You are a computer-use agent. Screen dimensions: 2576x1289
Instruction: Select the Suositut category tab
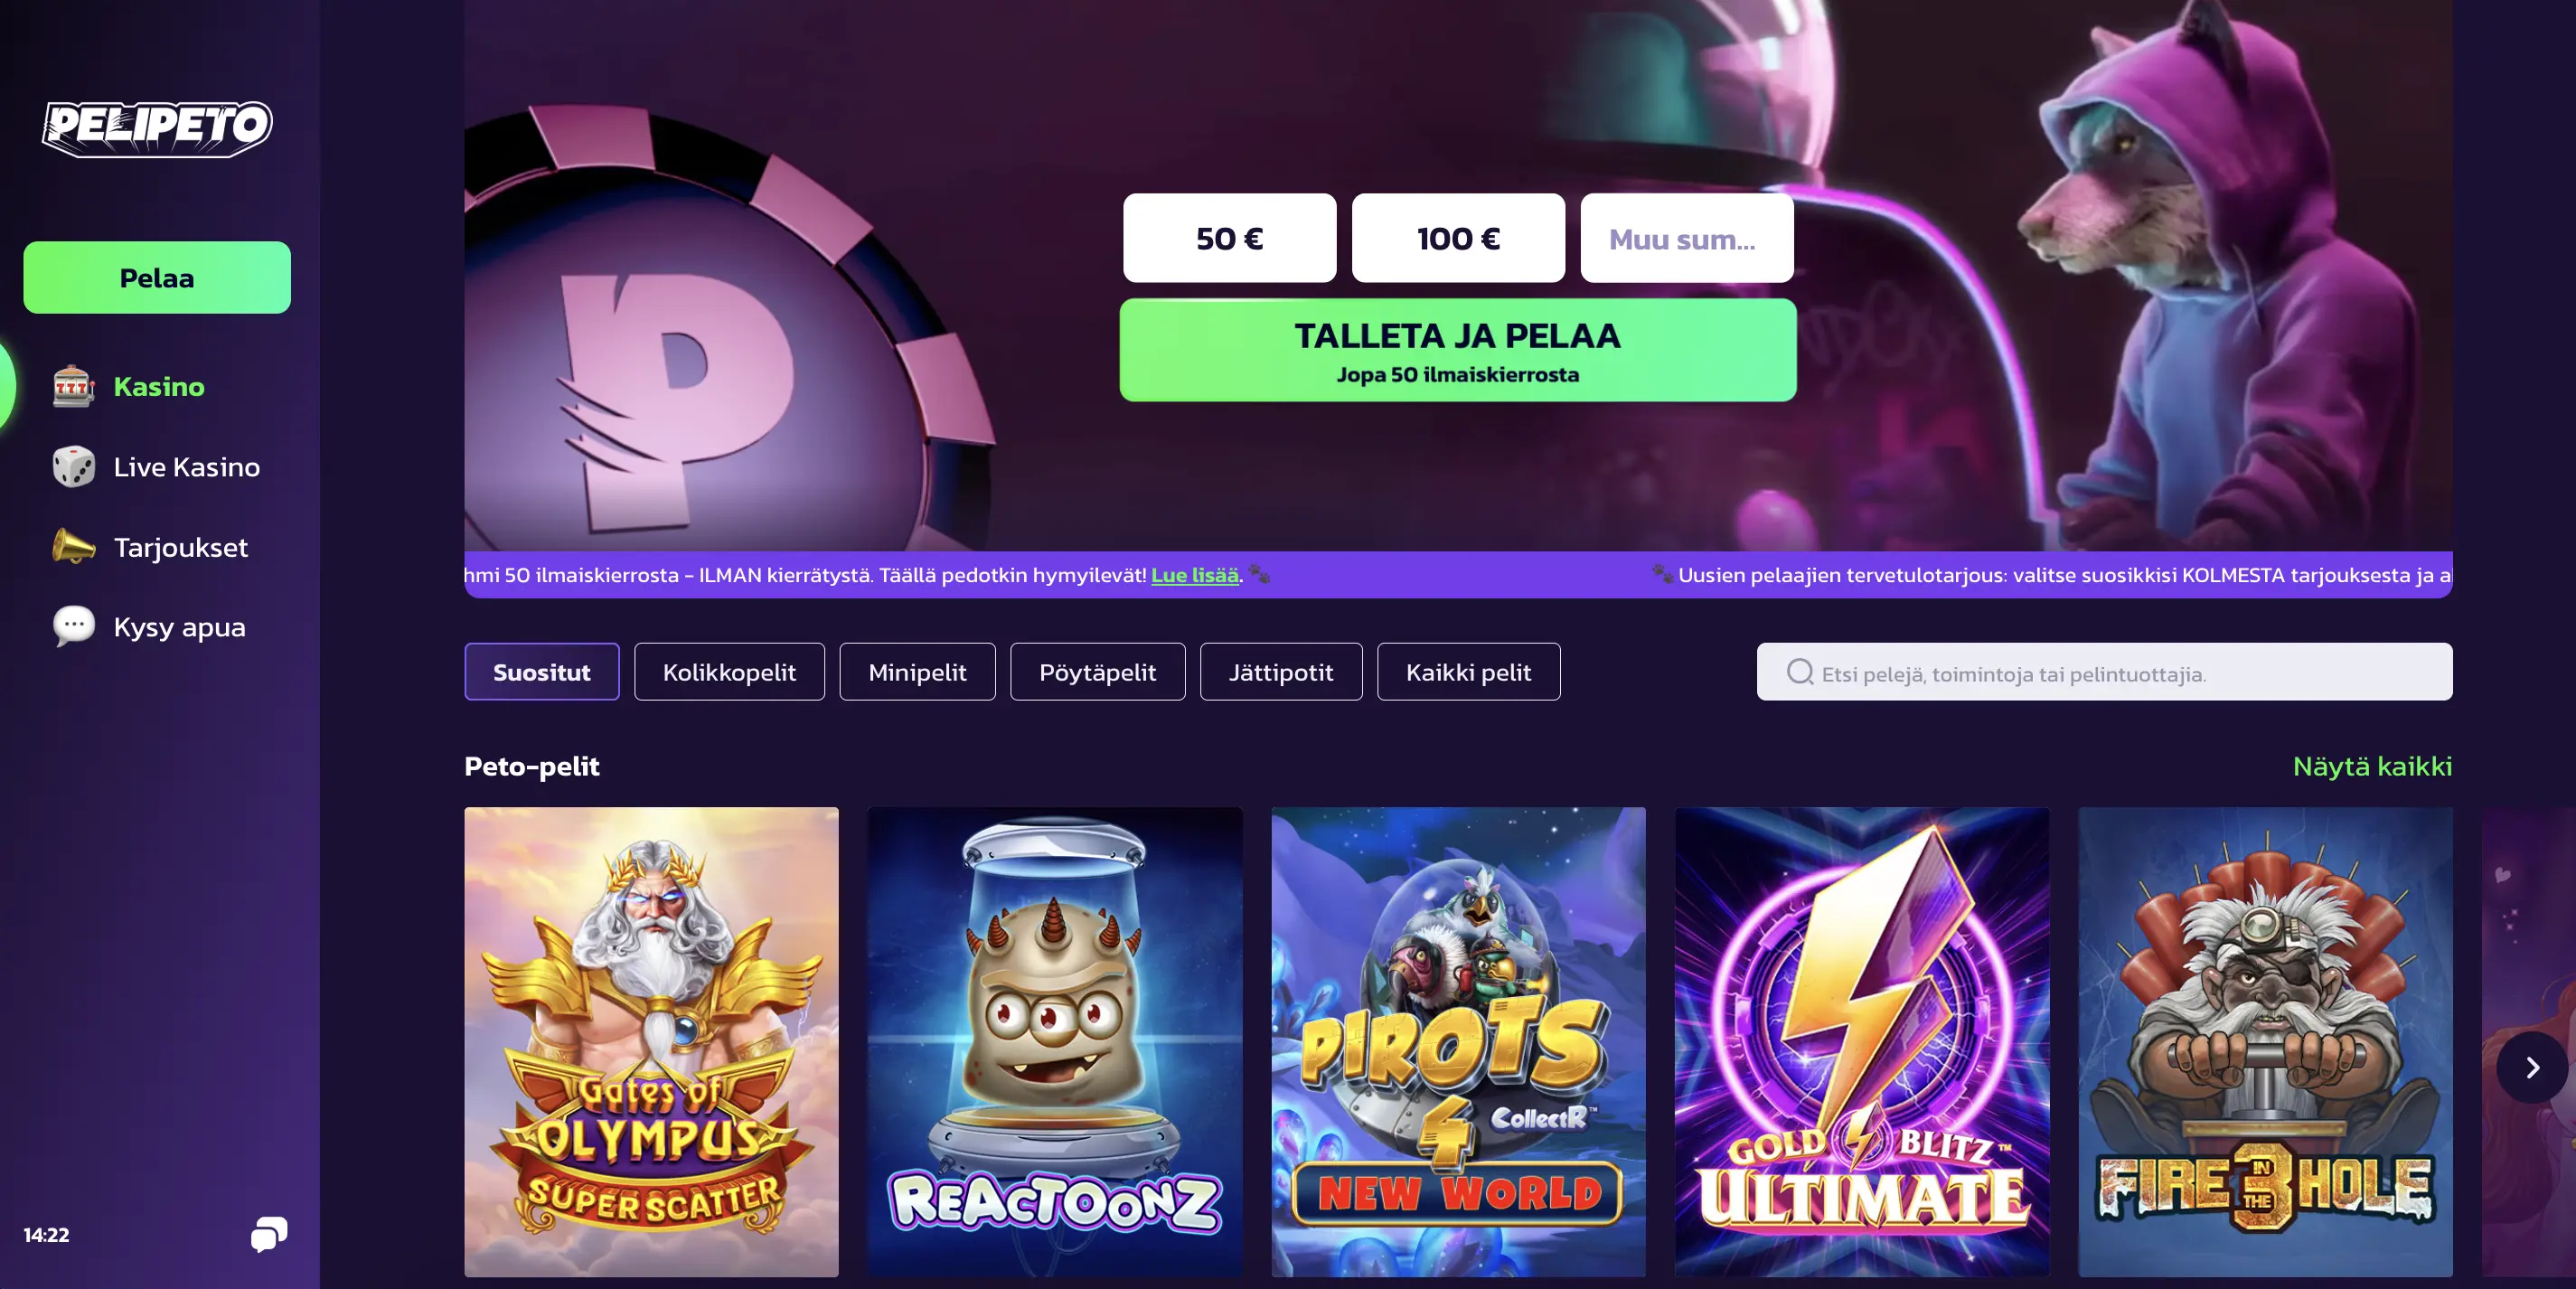542,672
